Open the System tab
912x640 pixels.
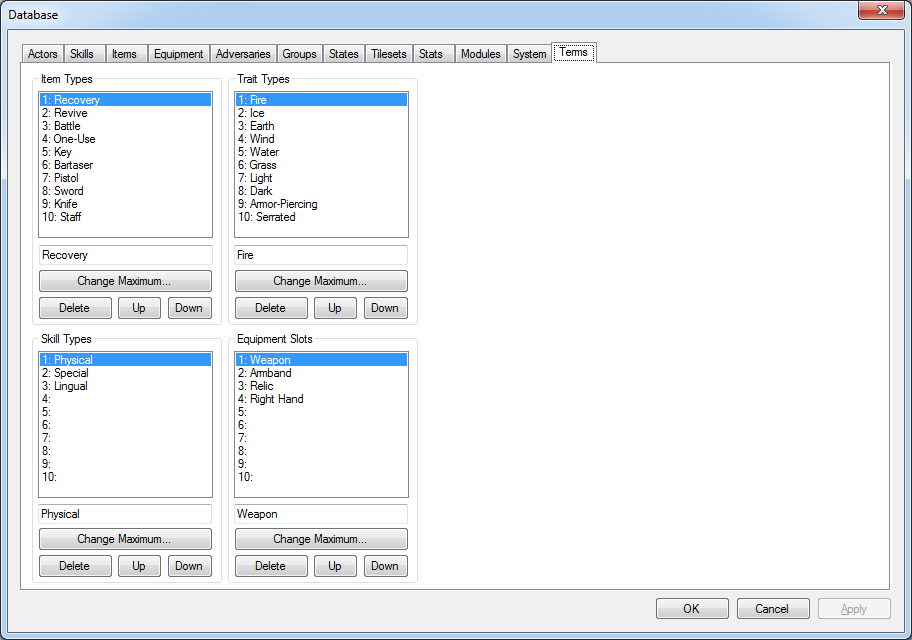[x=529, y=54]
